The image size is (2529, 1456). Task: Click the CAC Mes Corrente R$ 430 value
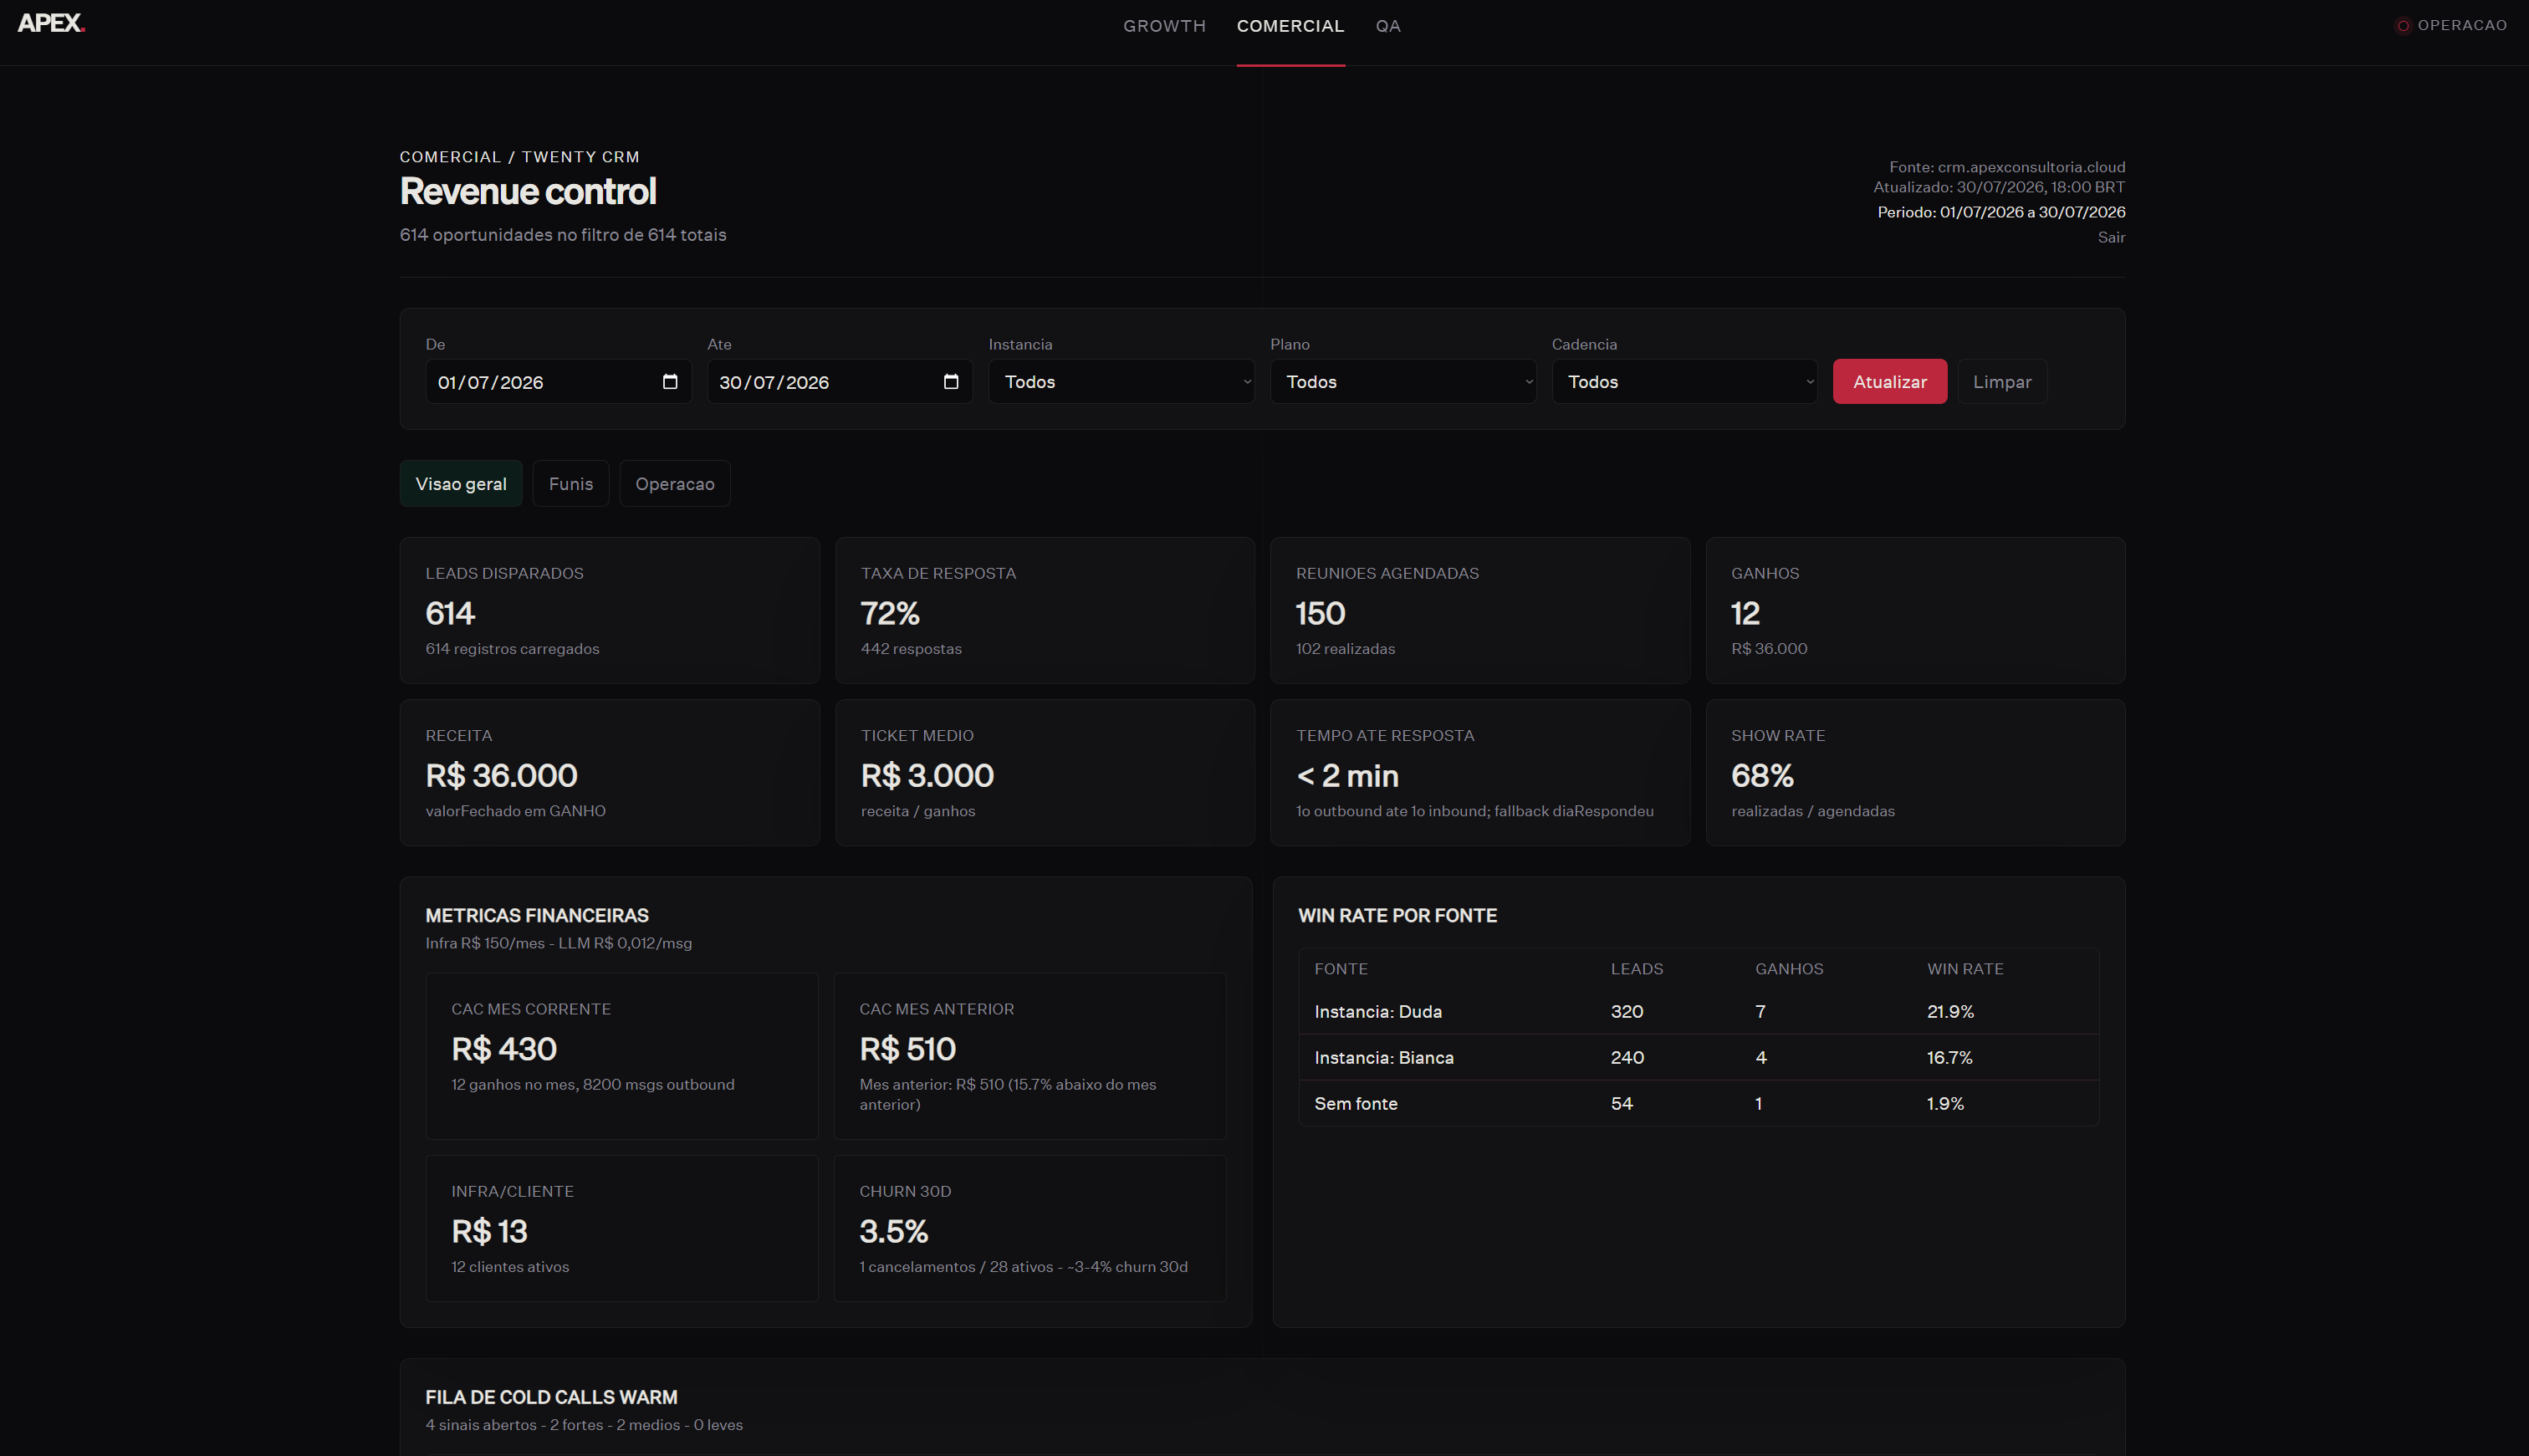504,1049
